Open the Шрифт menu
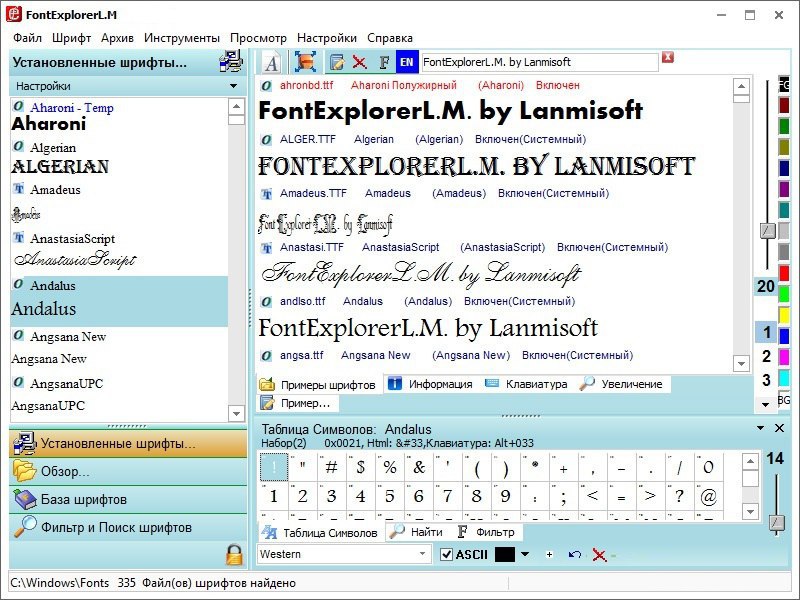800x600 pixels. (x=71, y=38)
